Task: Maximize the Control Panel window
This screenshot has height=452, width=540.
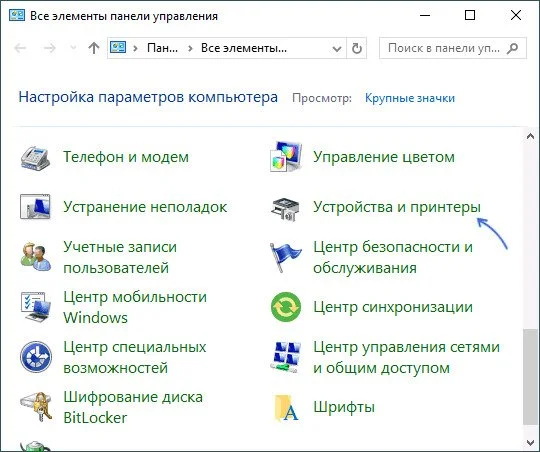Action: point(470,16)
